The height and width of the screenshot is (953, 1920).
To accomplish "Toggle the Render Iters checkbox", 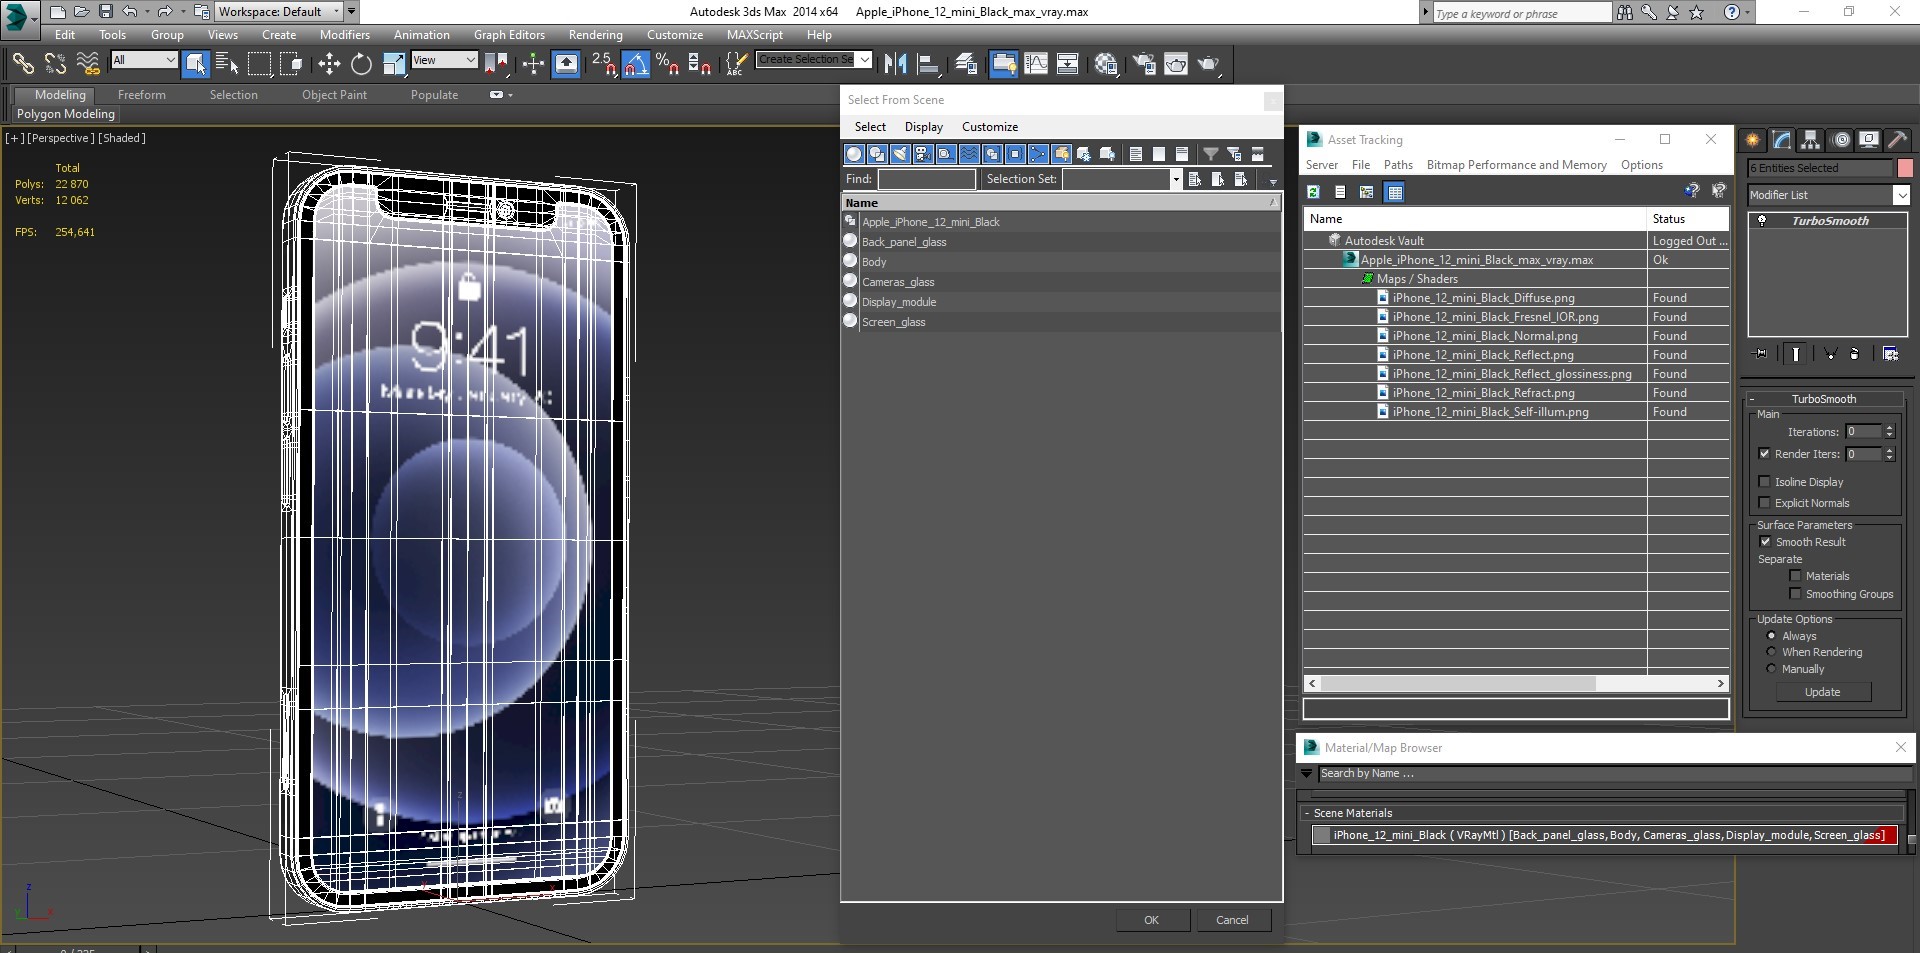I will [x=1765, y=454].
